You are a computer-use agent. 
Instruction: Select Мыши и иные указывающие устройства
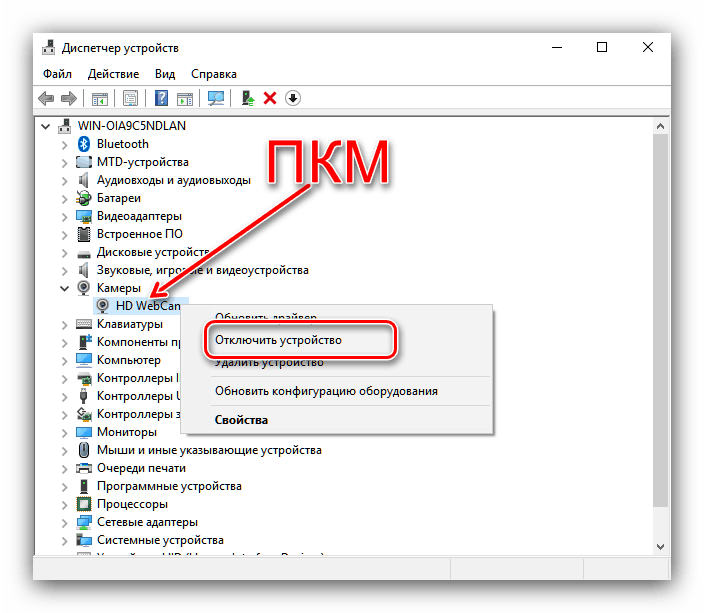pyautogui.click(x=209, y=450)
